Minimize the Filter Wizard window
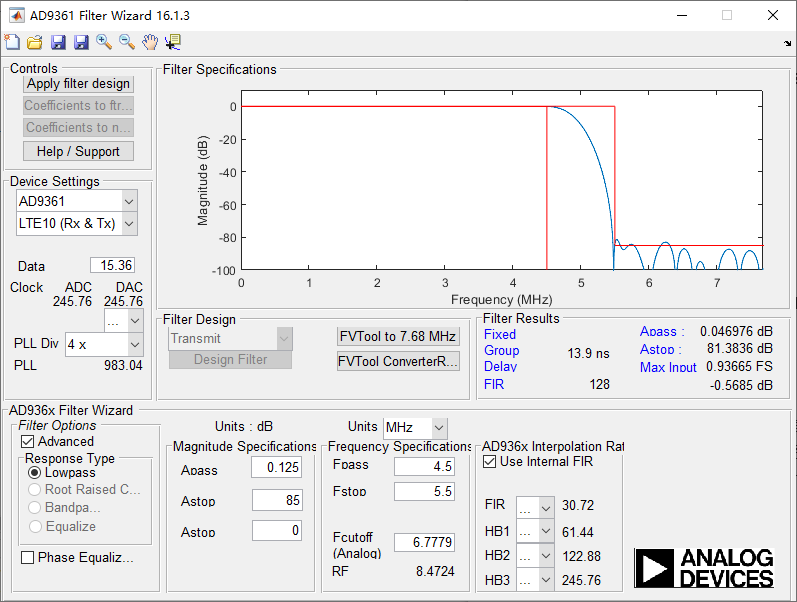The image size is (797, 602). 682,15
